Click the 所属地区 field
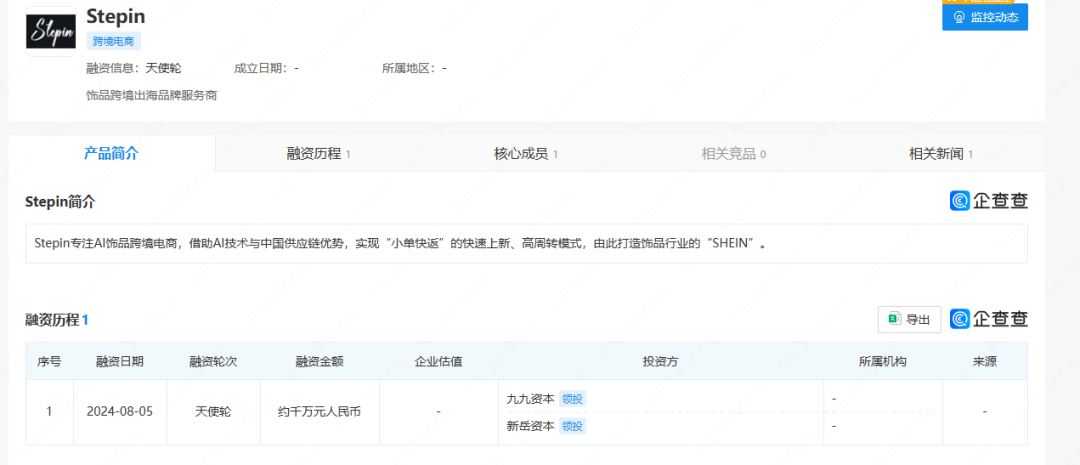 coord(414,68)
